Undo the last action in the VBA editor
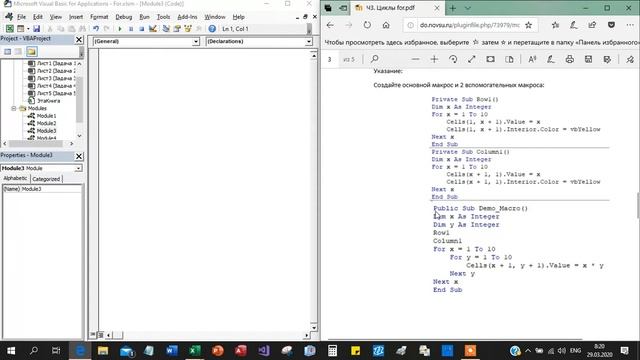Screen dimensions: 640x360 (96, 29)
